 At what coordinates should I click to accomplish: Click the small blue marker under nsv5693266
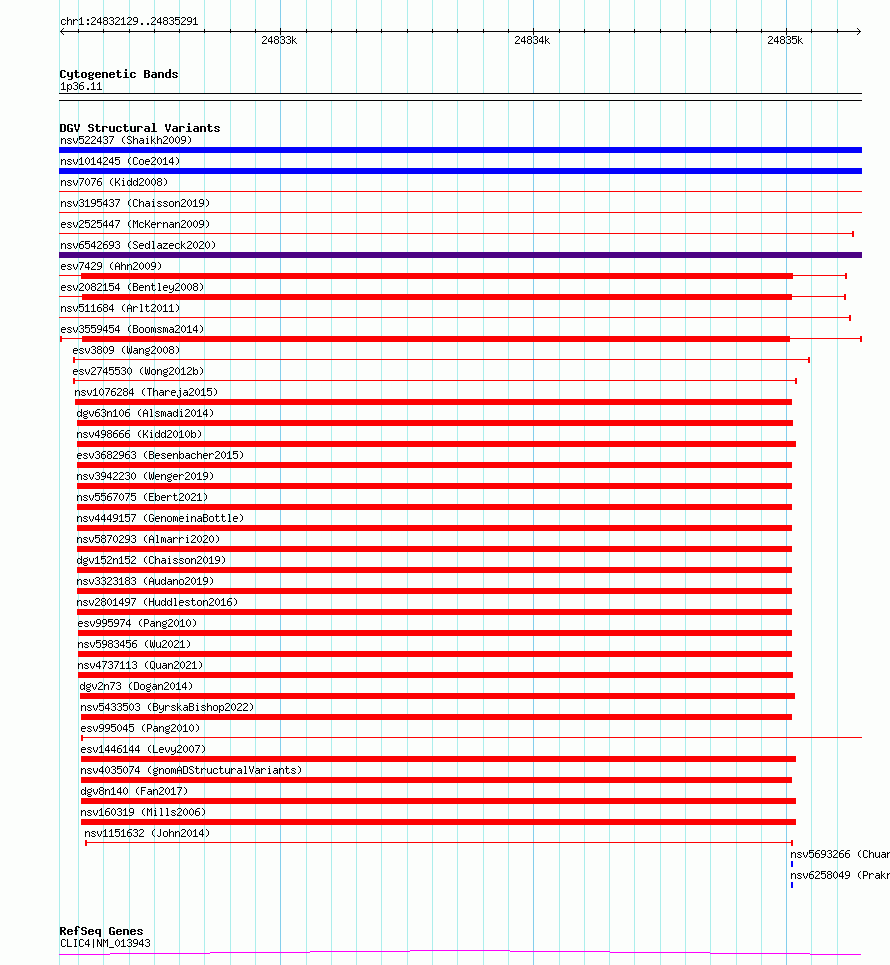(792, 864)
